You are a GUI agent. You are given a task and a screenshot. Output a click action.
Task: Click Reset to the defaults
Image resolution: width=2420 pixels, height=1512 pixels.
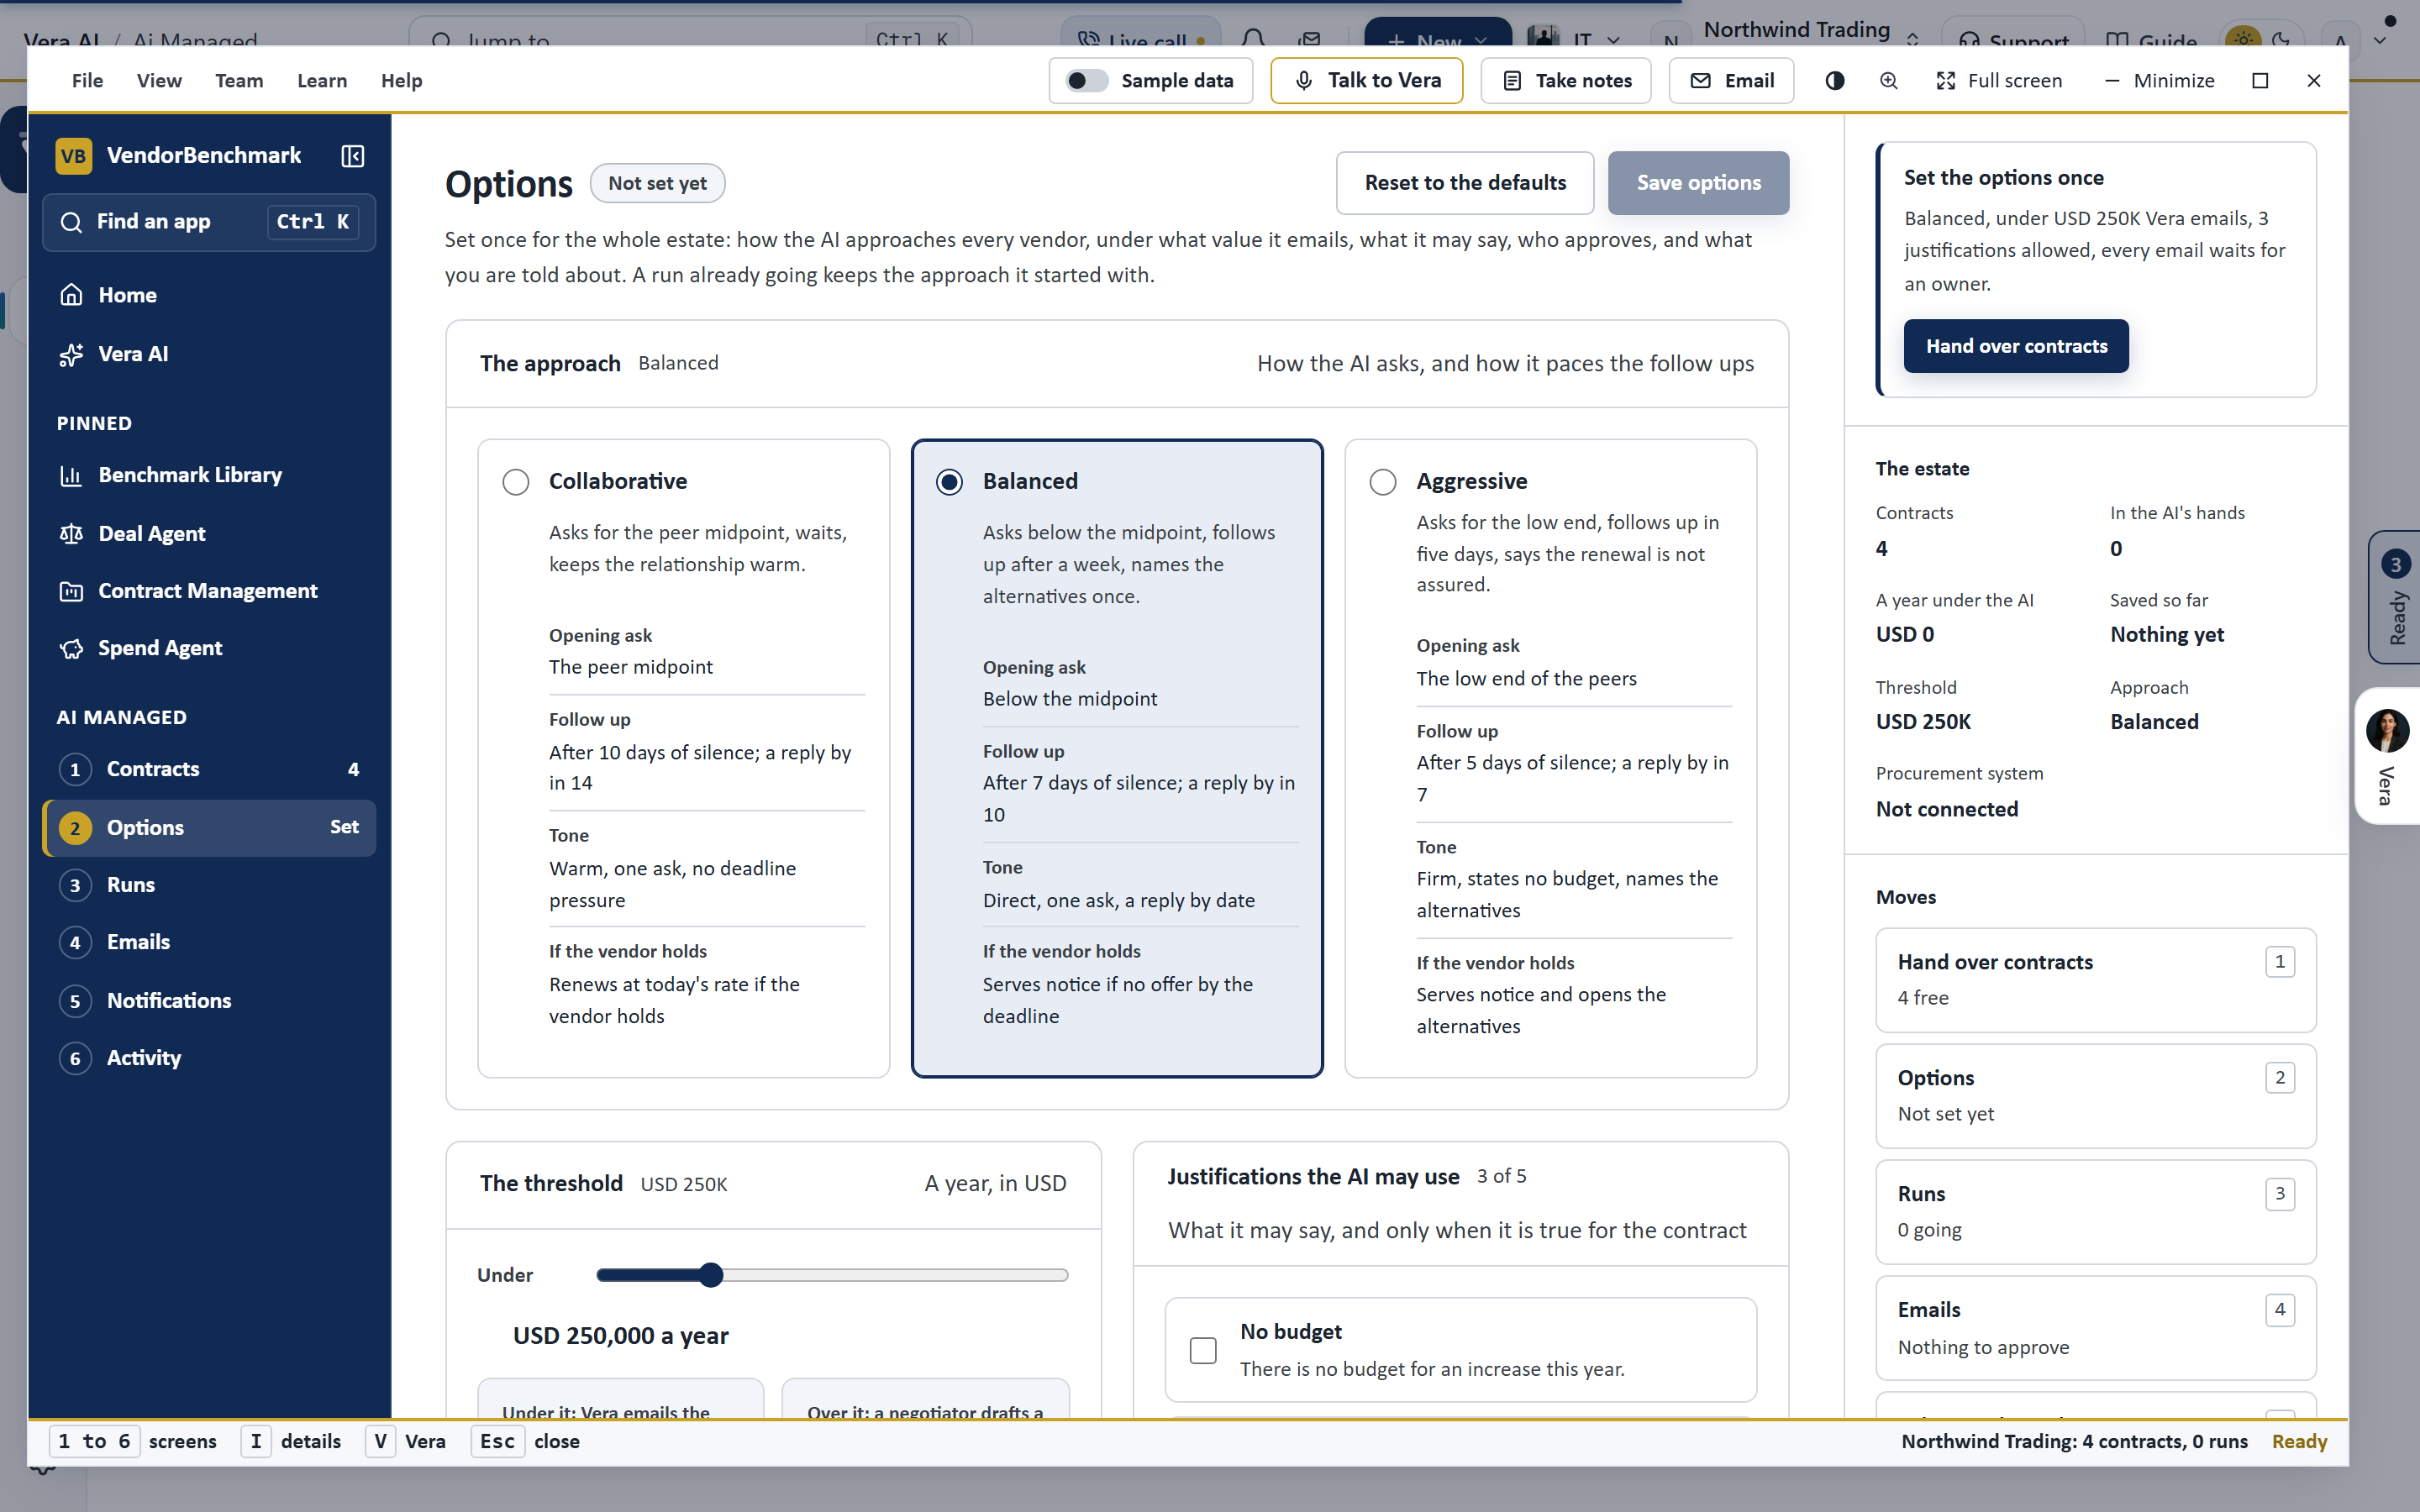pyautogui.click(x=1465, y=183)
